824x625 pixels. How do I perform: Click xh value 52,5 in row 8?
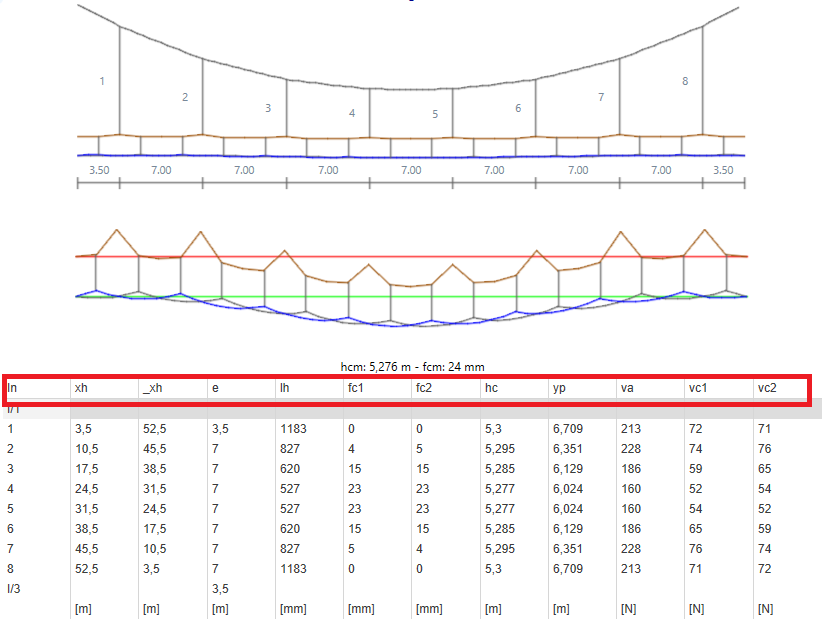86,569
